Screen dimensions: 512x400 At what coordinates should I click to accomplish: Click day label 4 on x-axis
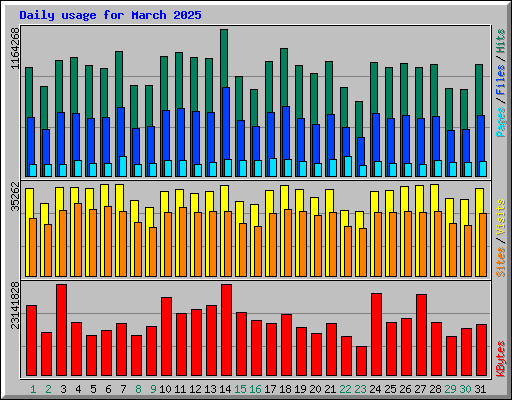tap(78, 389)
